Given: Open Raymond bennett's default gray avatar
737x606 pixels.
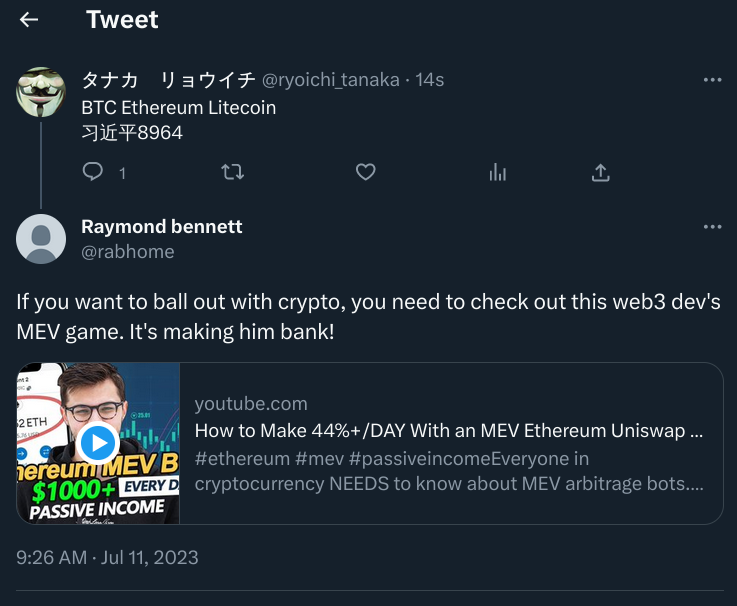Looking at the screenshot, I should pyautogui.click(x=42, y=239).
